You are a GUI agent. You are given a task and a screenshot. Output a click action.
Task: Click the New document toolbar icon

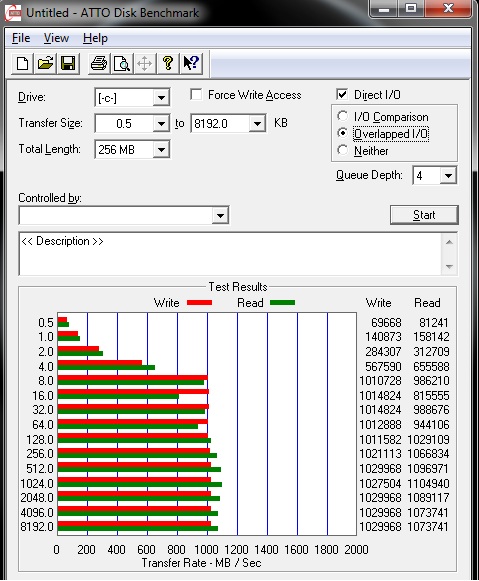[x=22, y=63]
